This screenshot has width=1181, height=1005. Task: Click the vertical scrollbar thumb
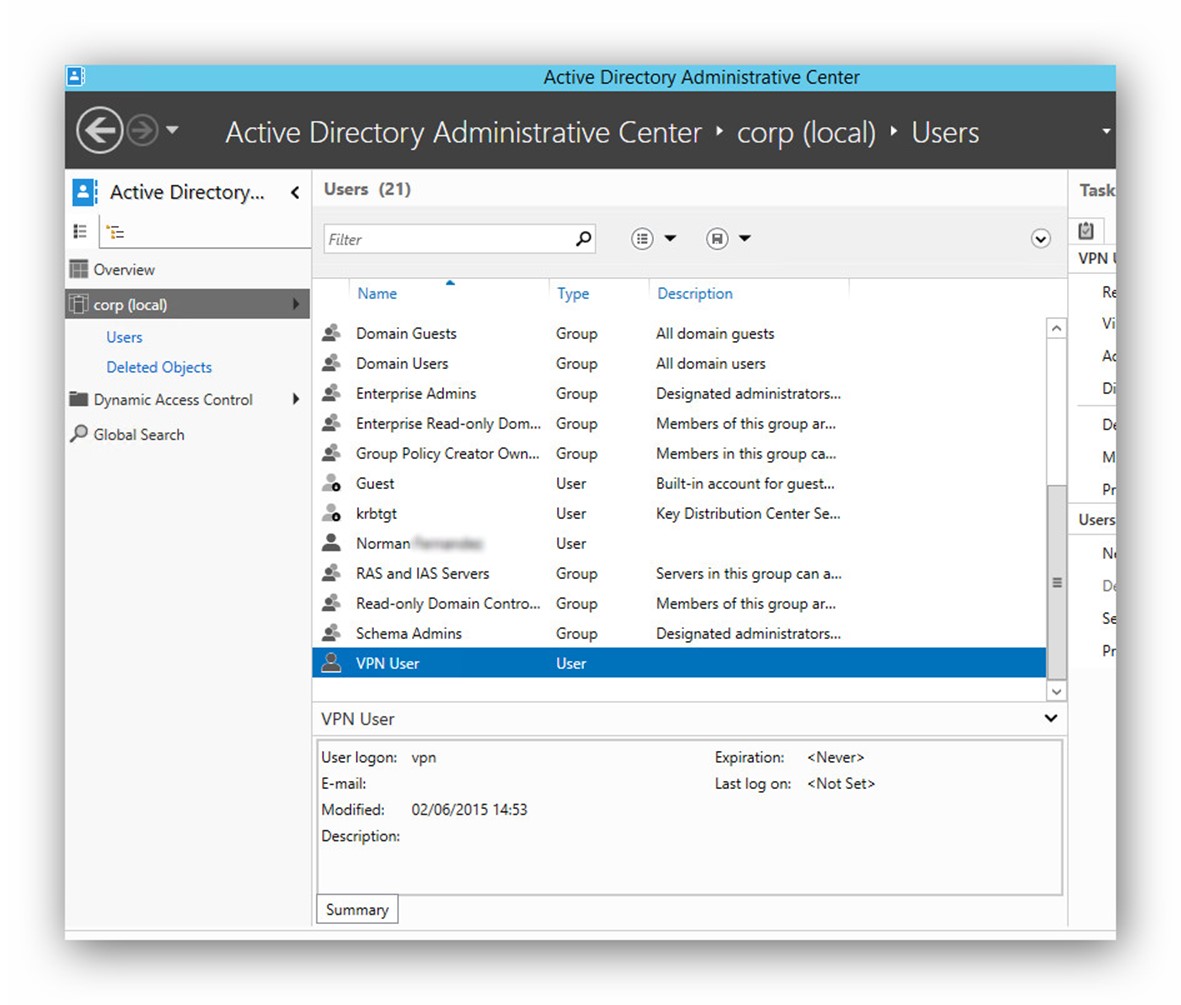(x=1057, y=582)
